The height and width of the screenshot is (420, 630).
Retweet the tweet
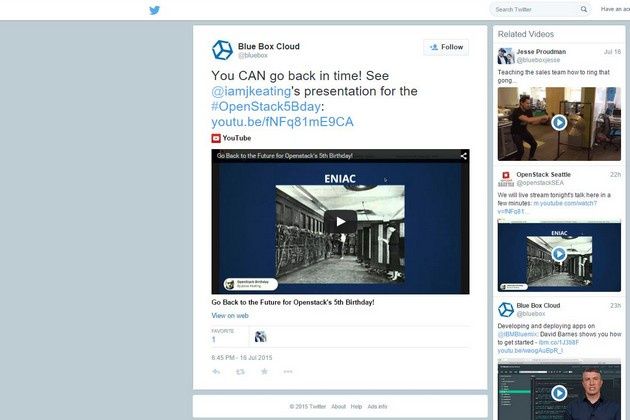coord(240,372)
